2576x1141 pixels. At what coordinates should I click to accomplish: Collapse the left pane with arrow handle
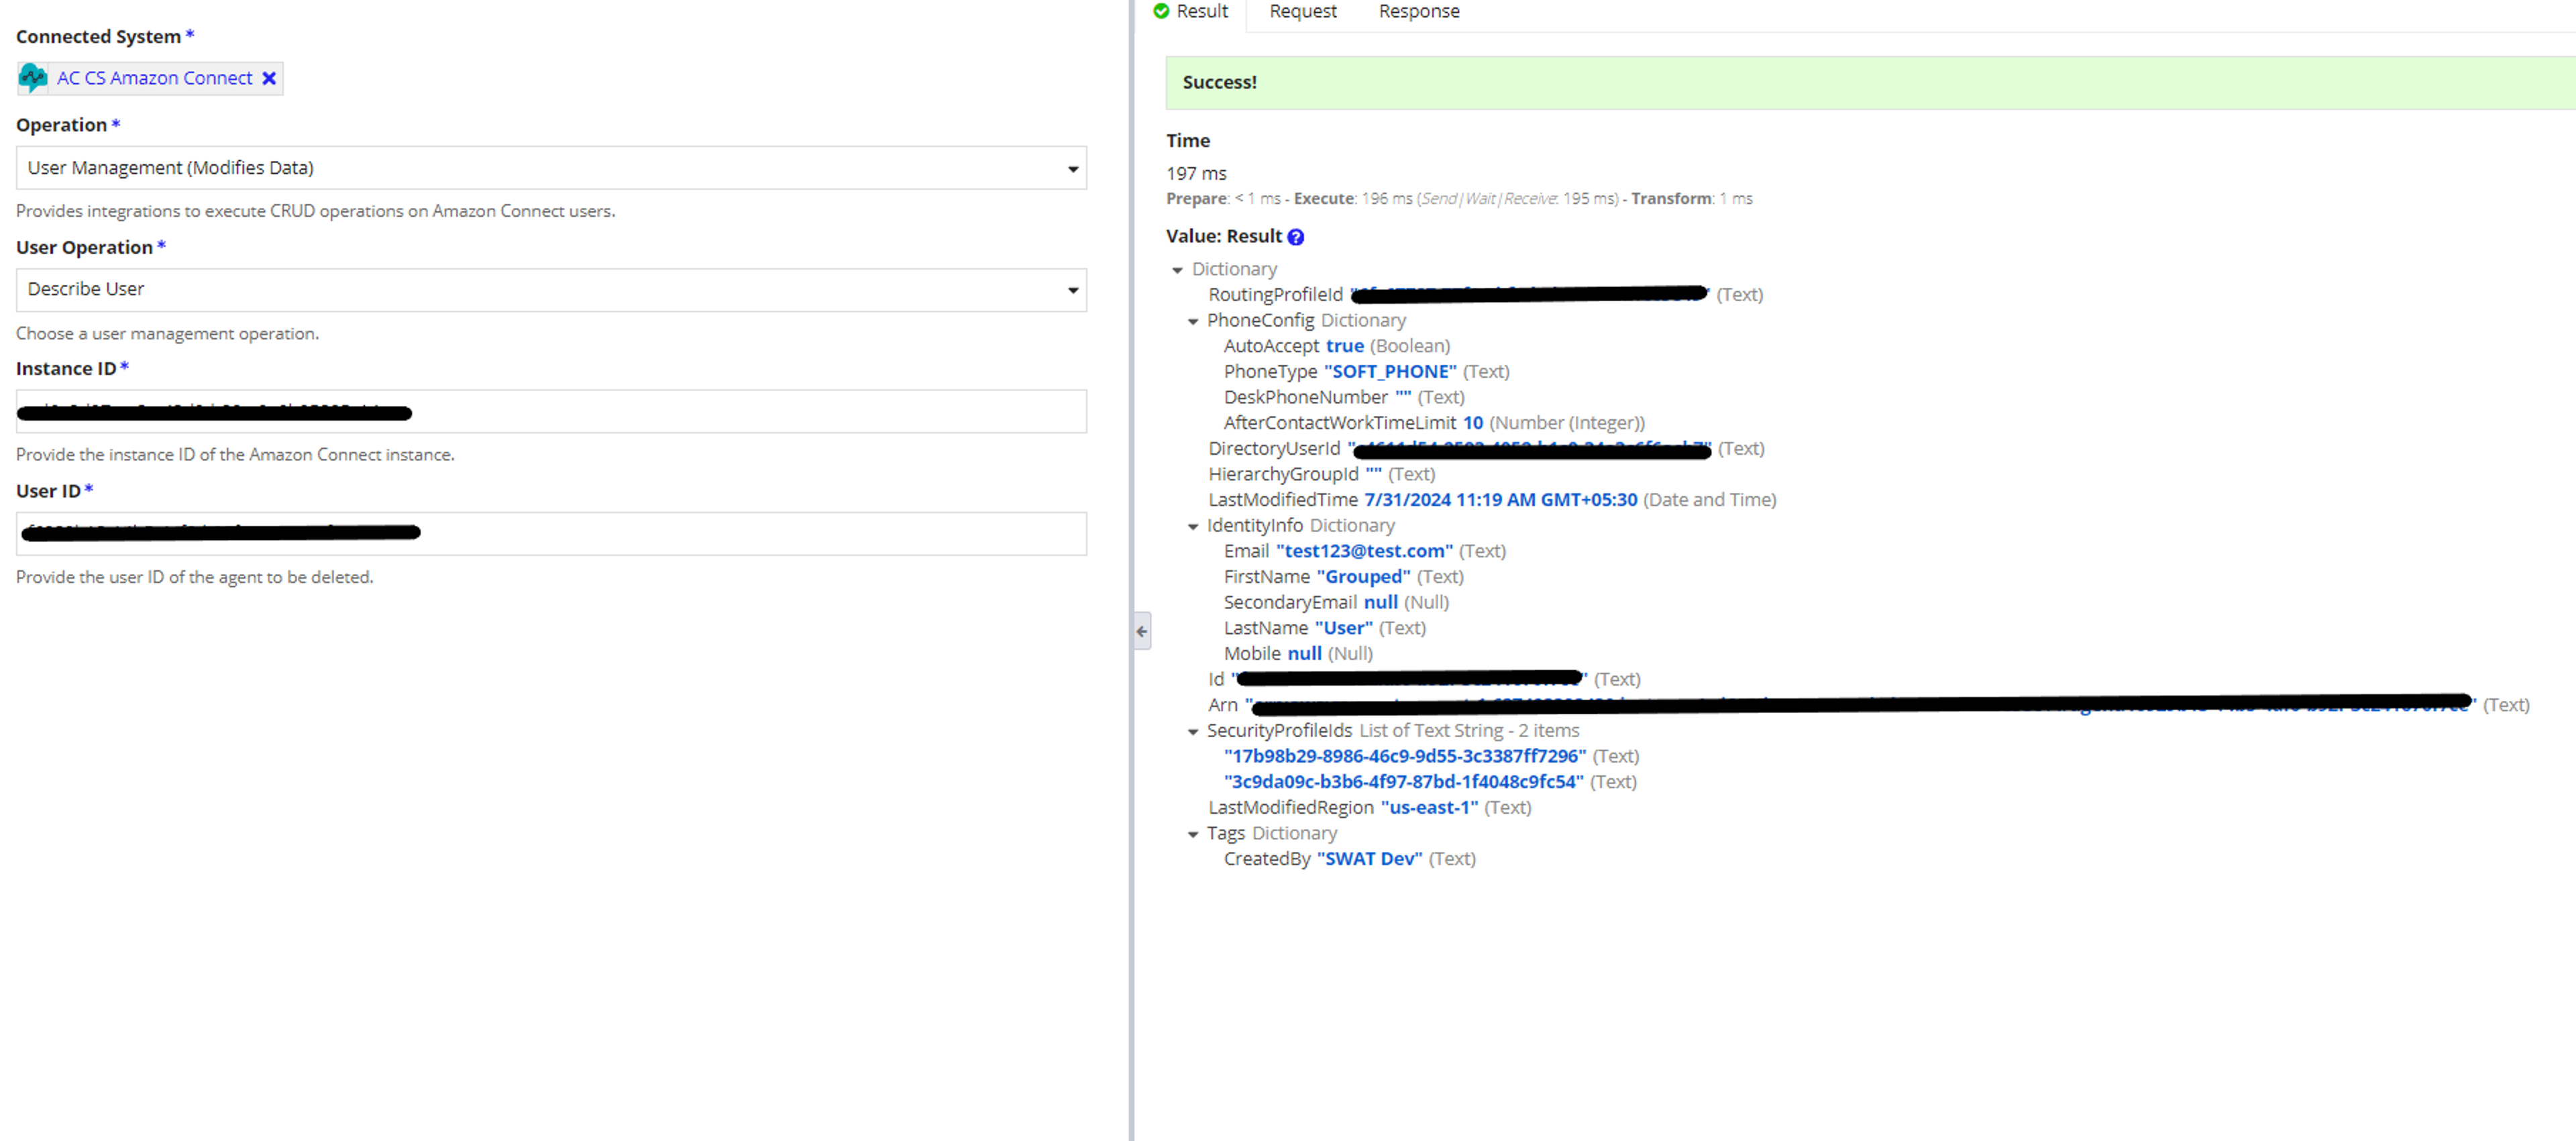tap(1141, 632)
